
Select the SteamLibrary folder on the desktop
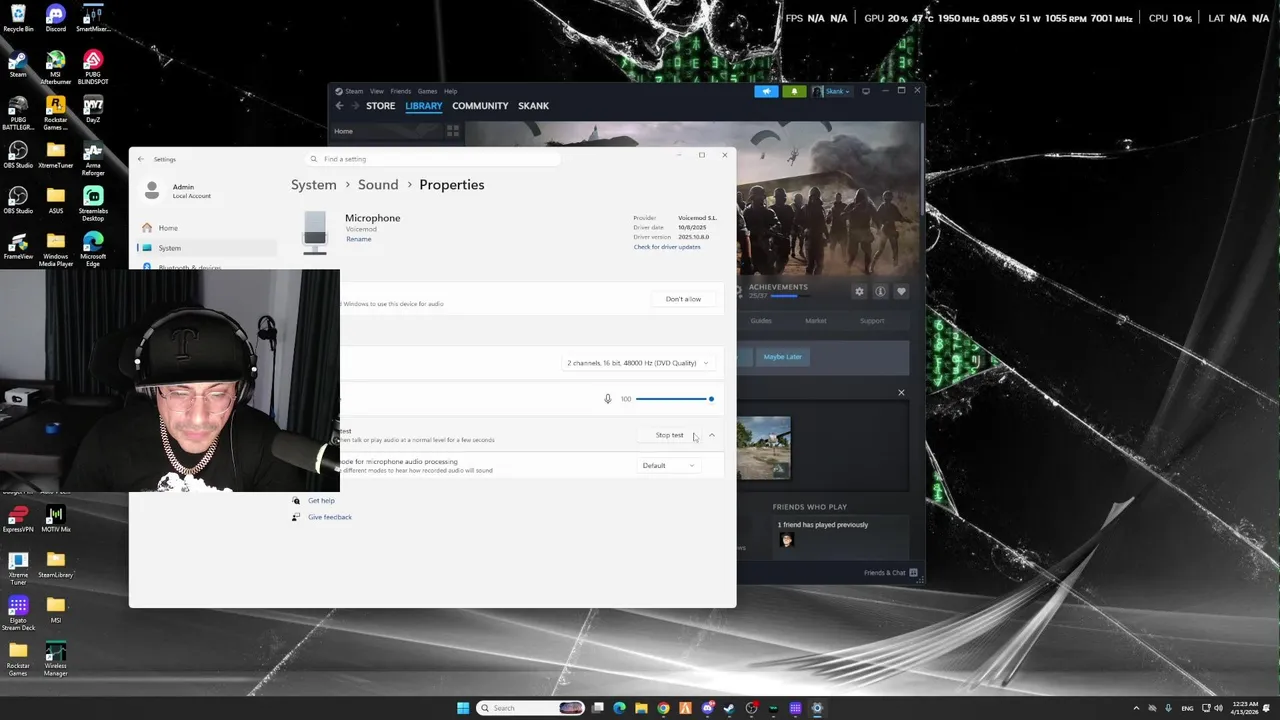click(56, 565)
